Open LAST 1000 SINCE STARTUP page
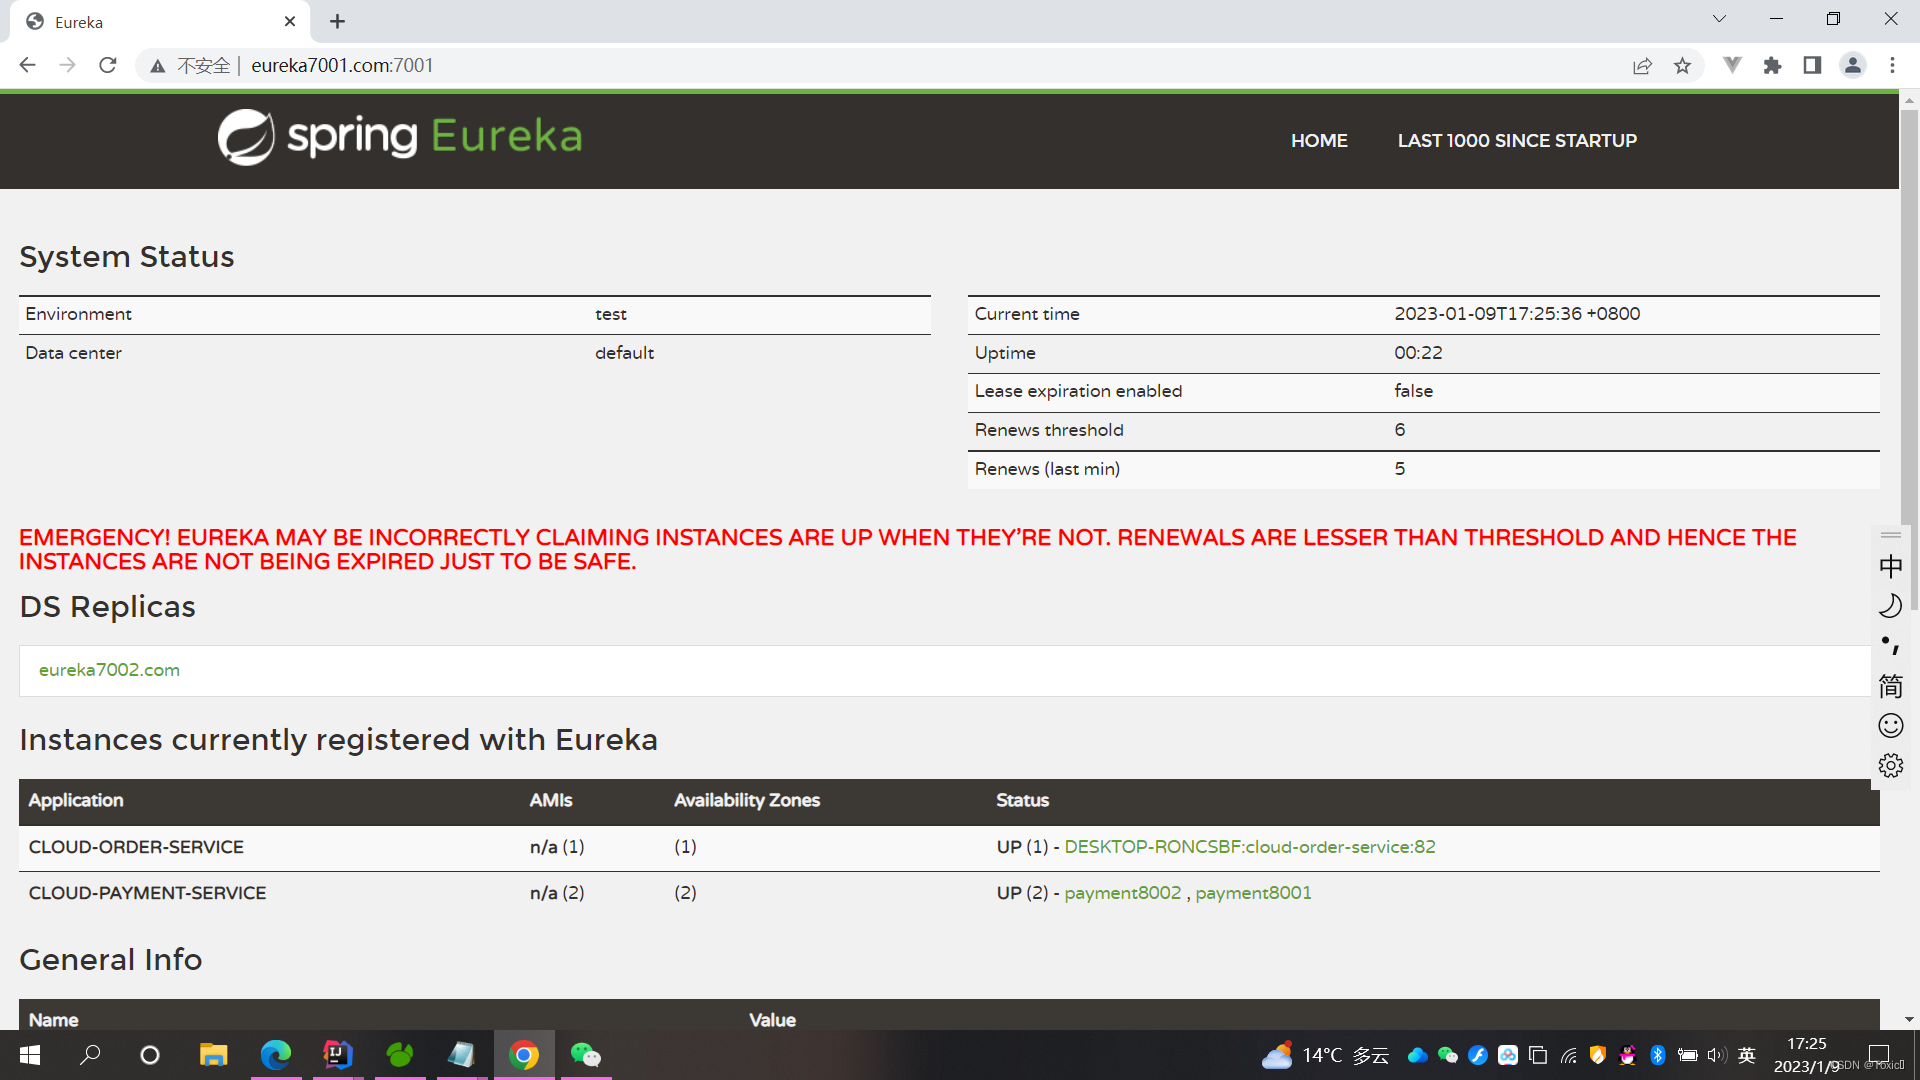 coord(1517,141)
